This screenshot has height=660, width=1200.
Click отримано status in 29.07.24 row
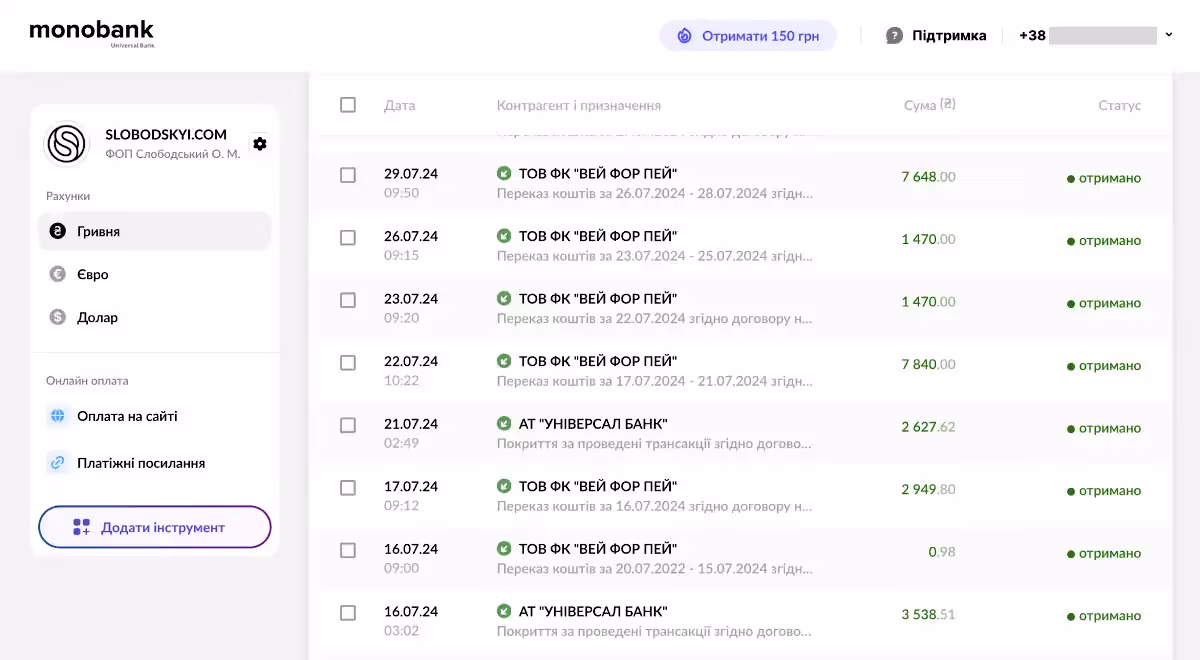(1104, 178)
